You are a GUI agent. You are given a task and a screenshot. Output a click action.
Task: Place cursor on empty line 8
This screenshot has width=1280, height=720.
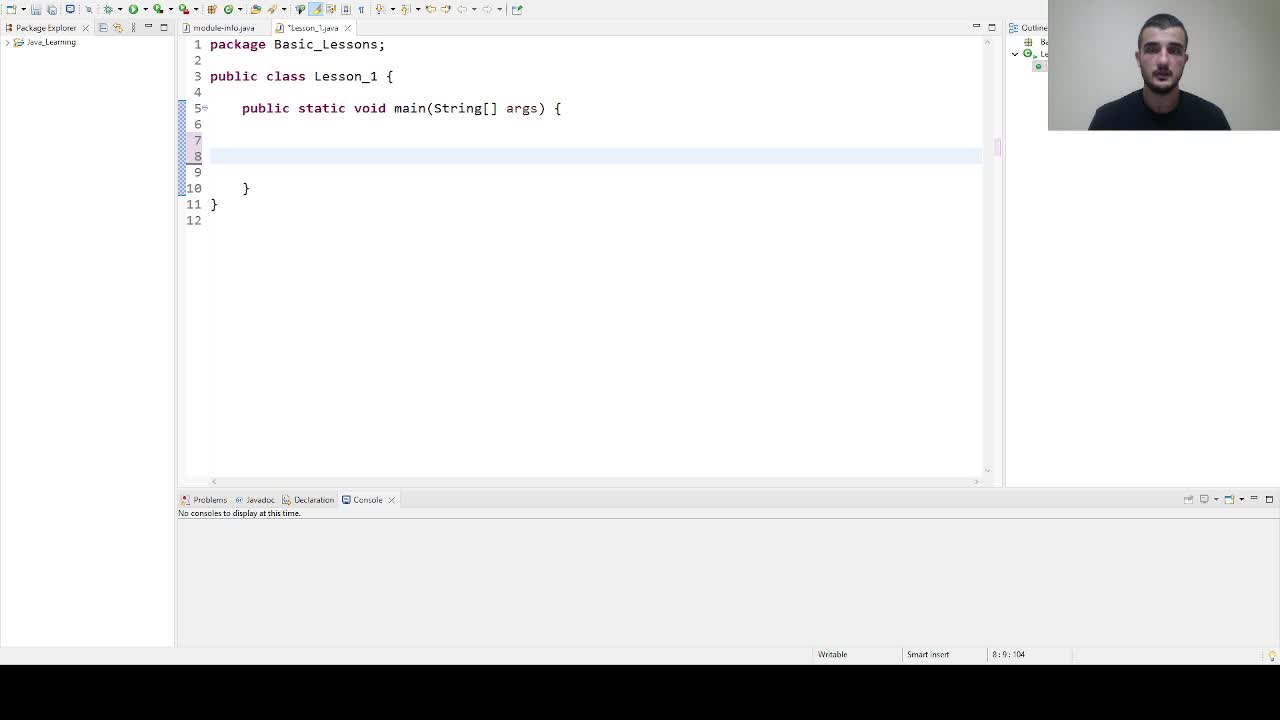coord(595,156)
